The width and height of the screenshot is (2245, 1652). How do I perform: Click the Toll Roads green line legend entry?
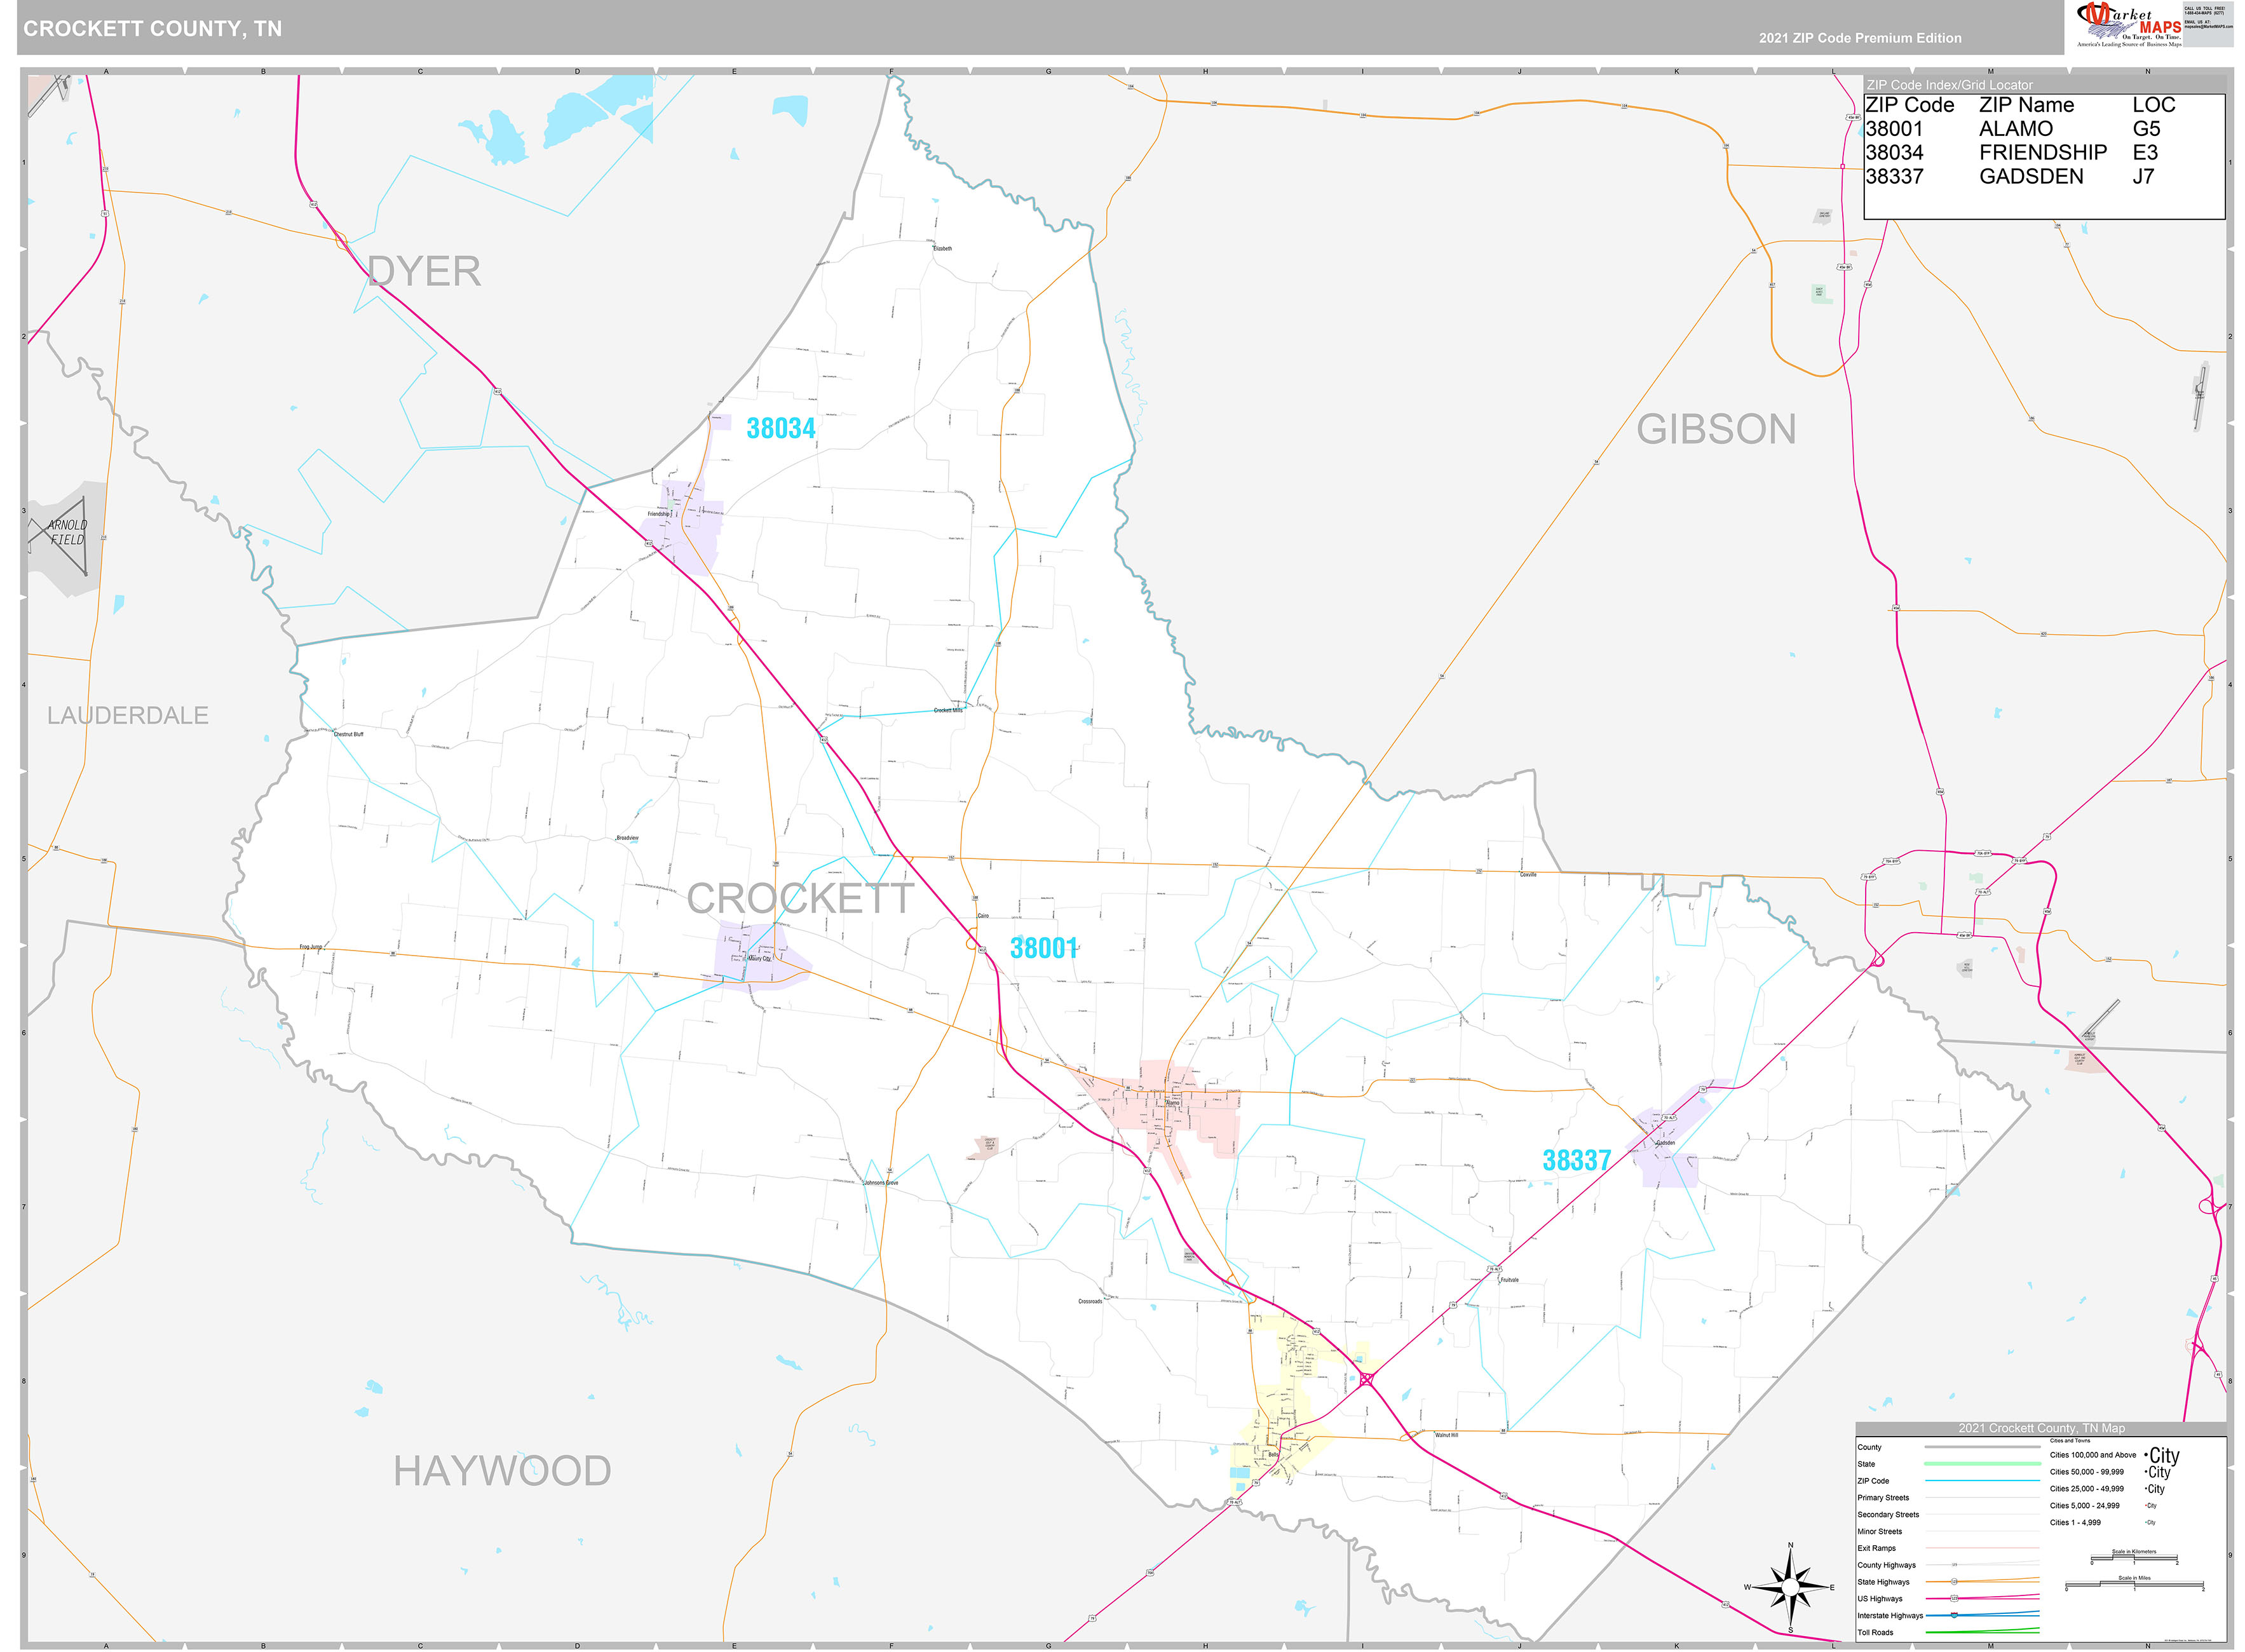click(x=1982, y=1631)
